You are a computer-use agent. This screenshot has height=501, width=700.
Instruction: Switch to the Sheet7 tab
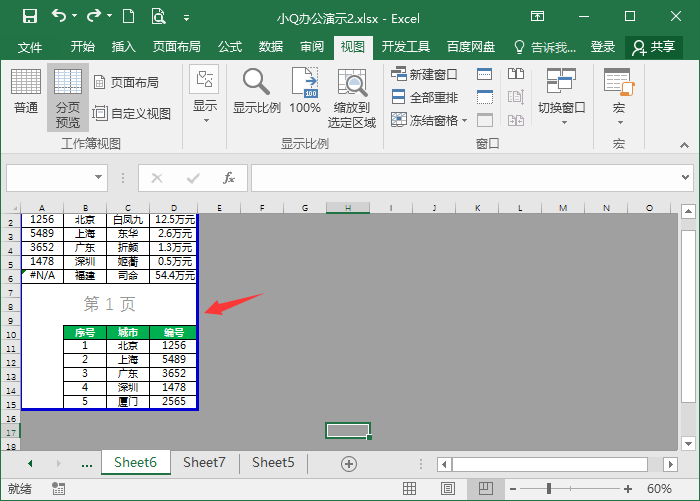pos(204,462)
